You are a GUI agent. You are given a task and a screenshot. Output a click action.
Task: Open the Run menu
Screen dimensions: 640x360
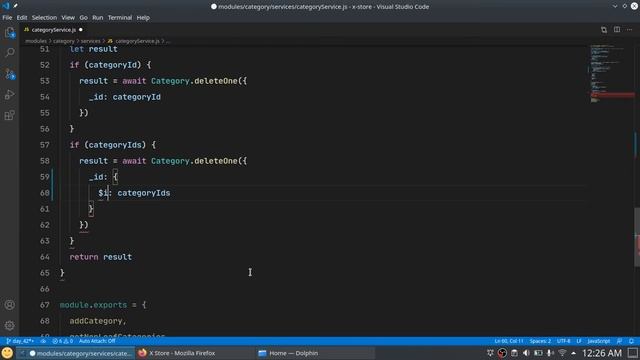point(98,18)
